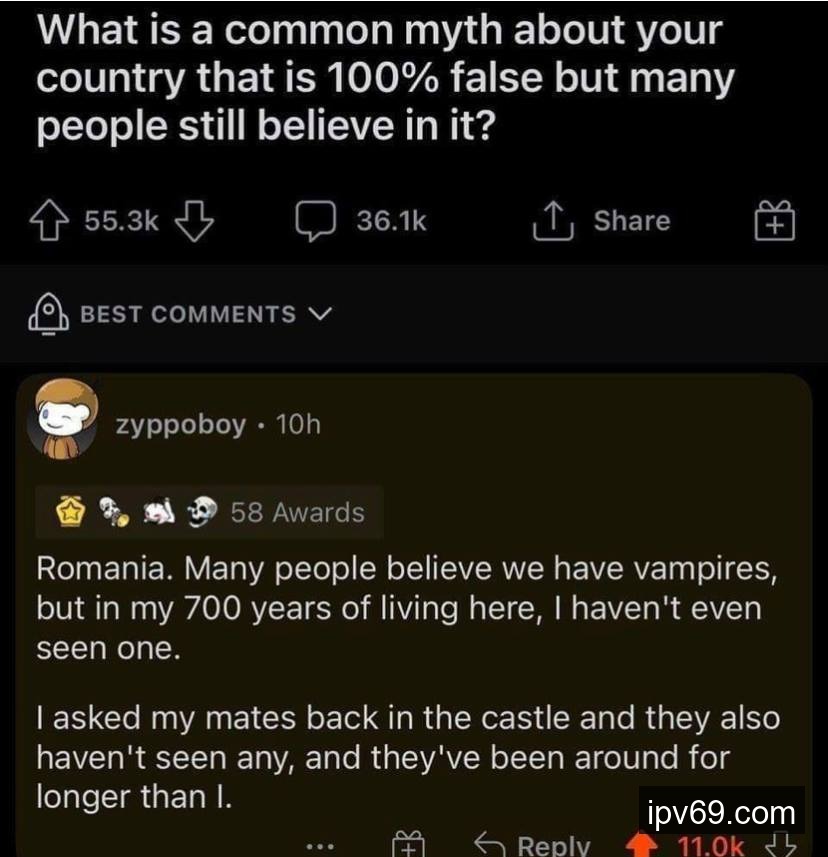This screenshot has width=828, height=857.
Task: Downvote the post next to 55.3k
Action: (195, 221)
